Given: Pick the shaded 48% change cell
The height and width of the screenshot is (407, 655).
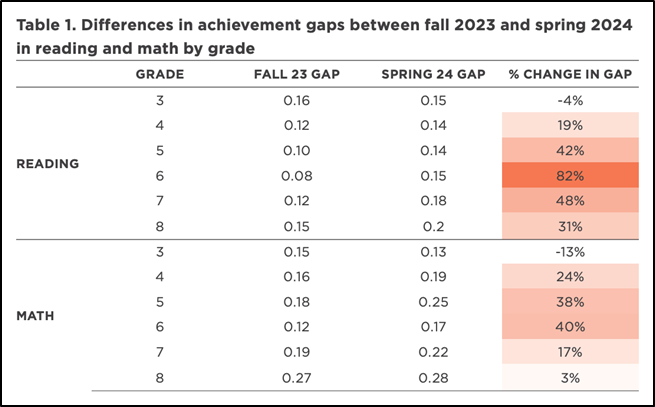Looking at the screenshot, I should 571,200.
